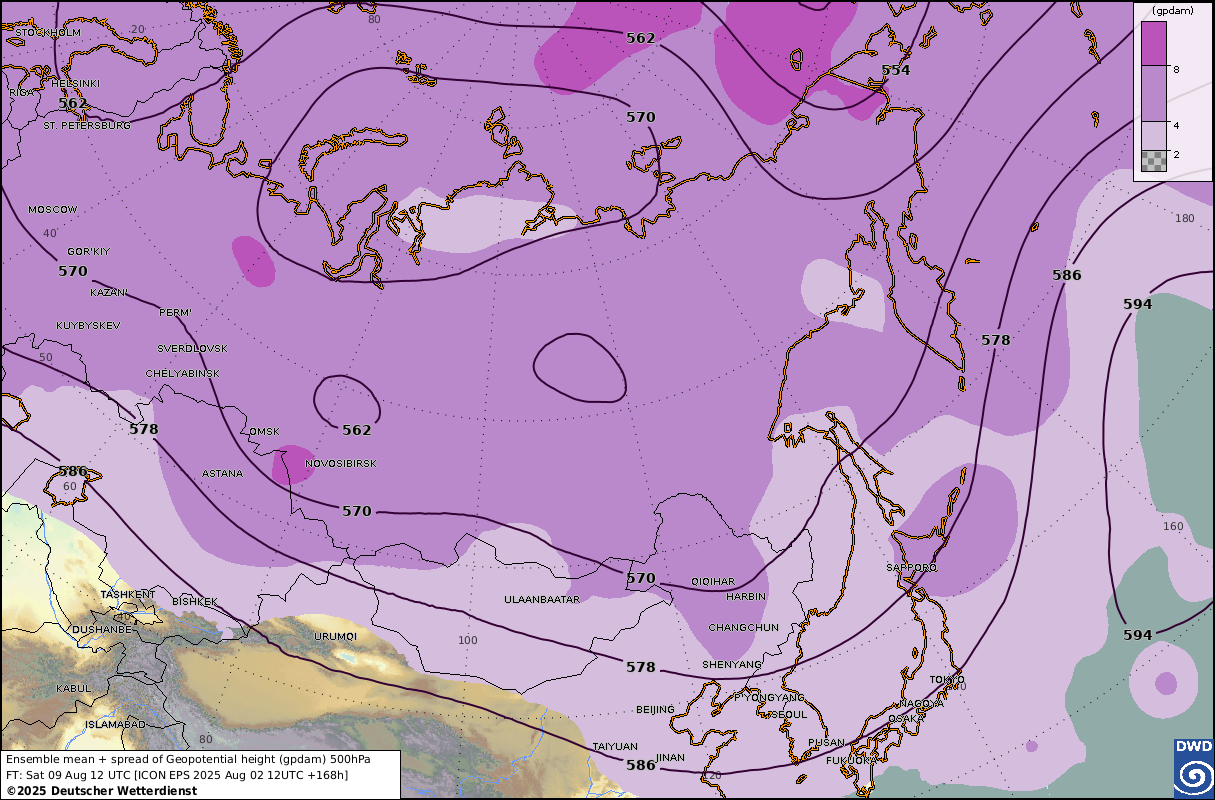Select the ASTANA city label
The height and width of the screenshot is (800, 1215).
coord(222,474)
